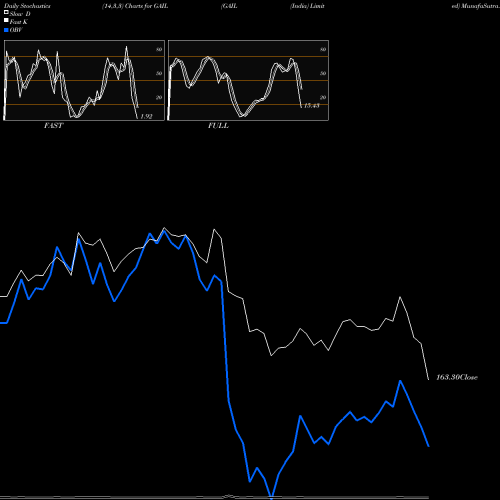Click the Daily Stochastics title text
This screenshot has height=500, width=500.
[27, 6]
